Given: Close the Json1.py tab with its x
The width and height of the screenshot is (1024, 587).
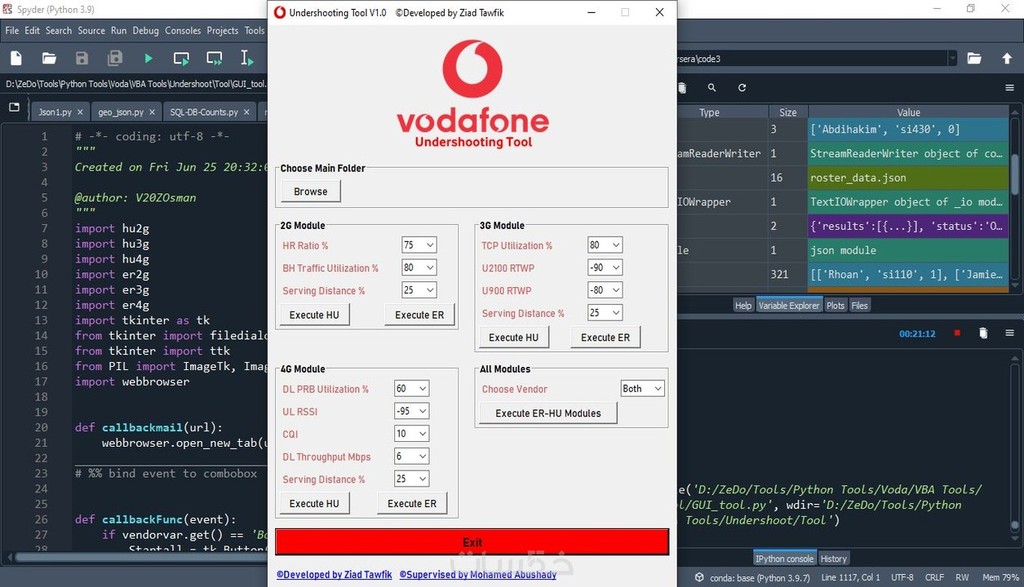Looking at the screenshot, I should [80, 112].
